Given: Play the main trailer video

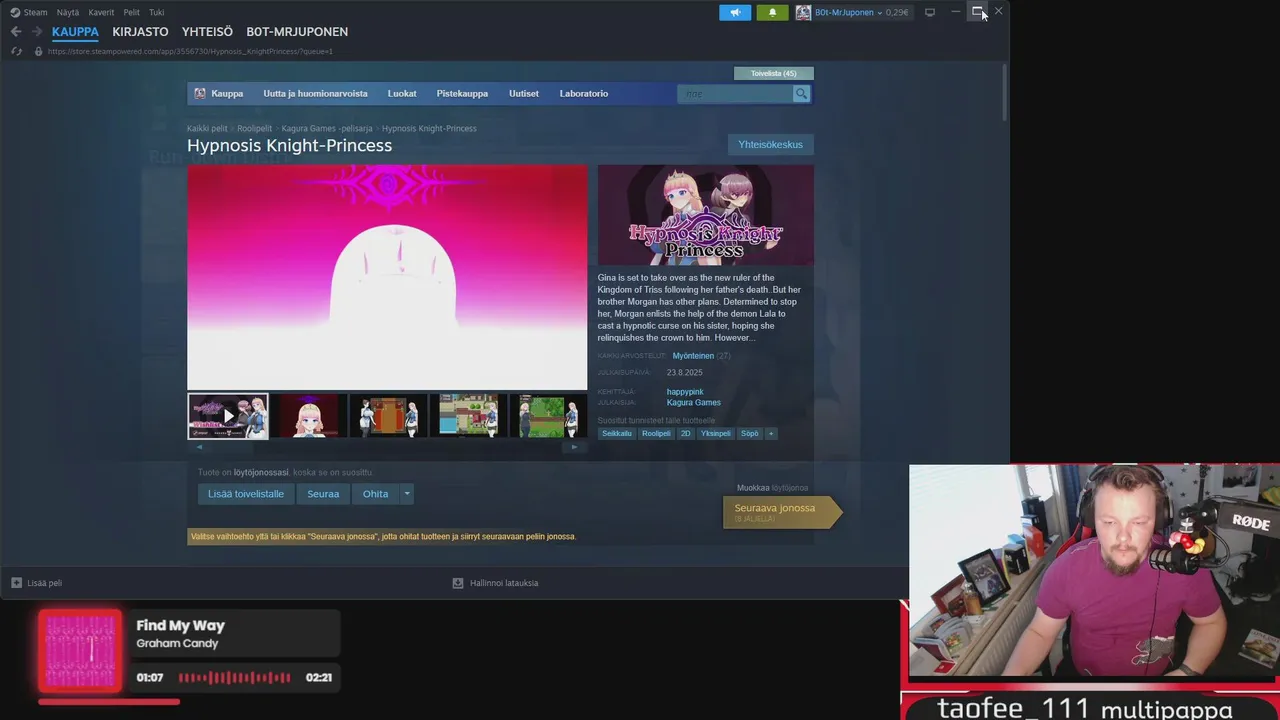Looking at the screenshot, I should [x=387, y=277].
